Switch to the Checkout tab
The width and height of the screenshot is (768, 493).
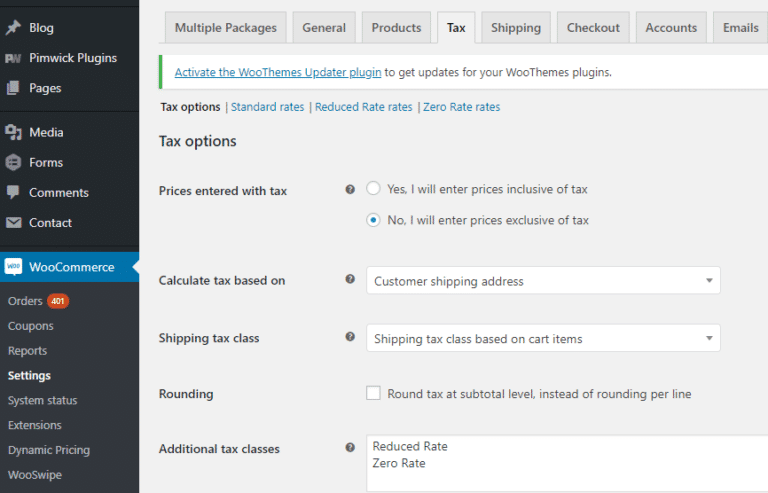(593, 28)
